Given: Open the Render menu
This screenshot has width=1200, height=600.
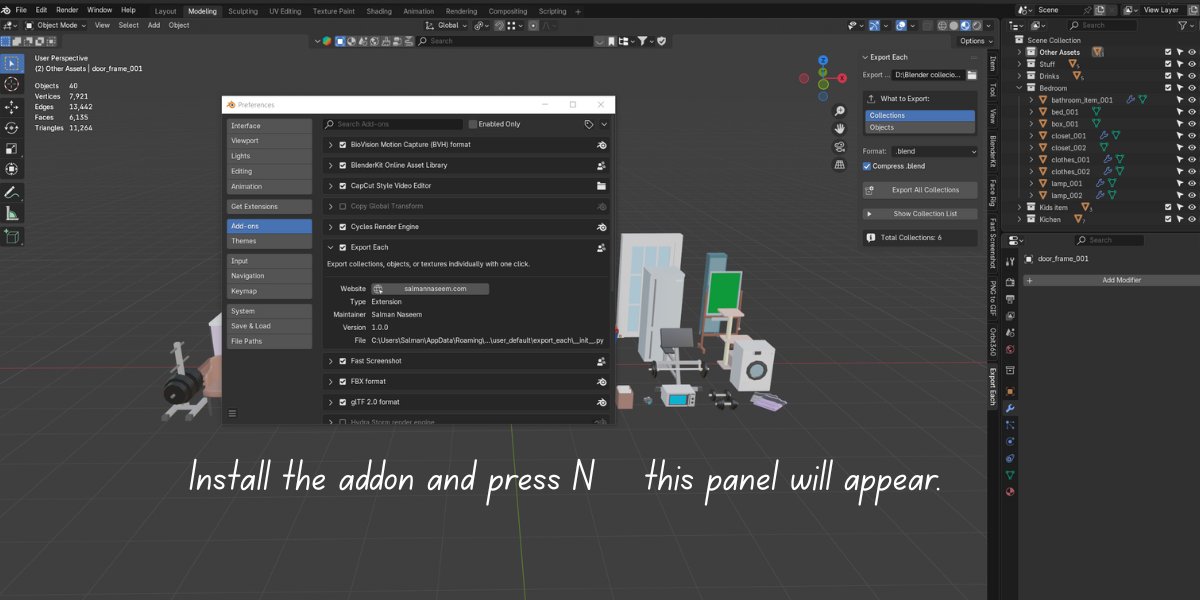Looking at the screenshot, I should pyautogui.click(x=66, y=9).
